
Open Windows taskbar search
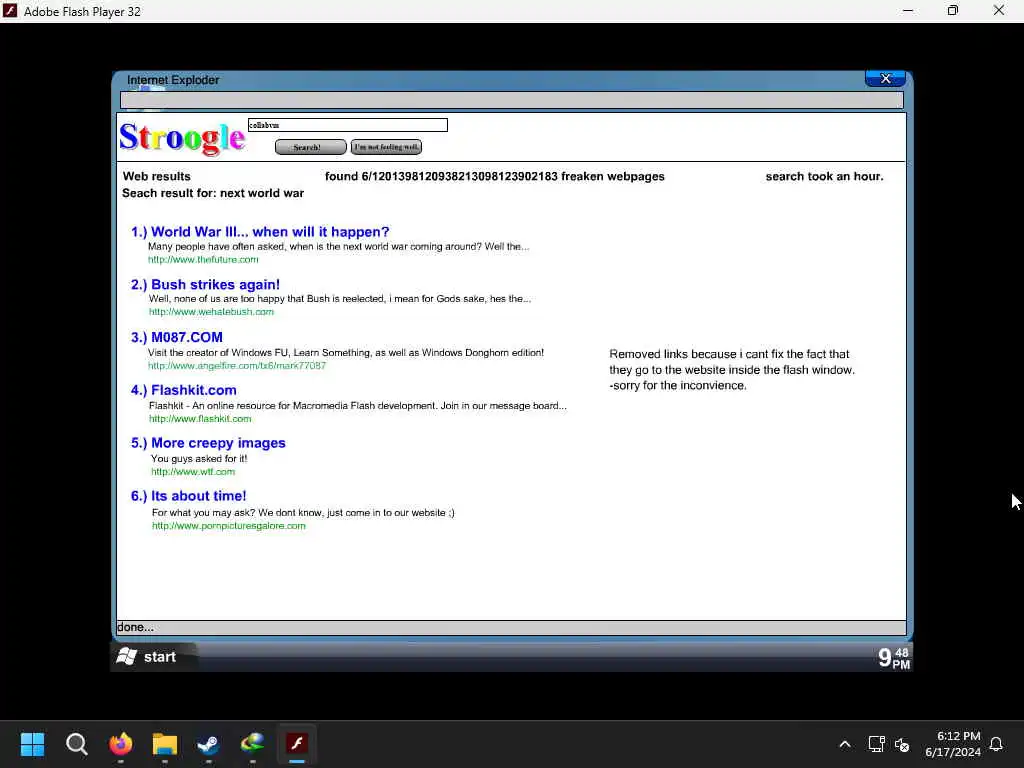pyautogui.click(x=76, y=744)
